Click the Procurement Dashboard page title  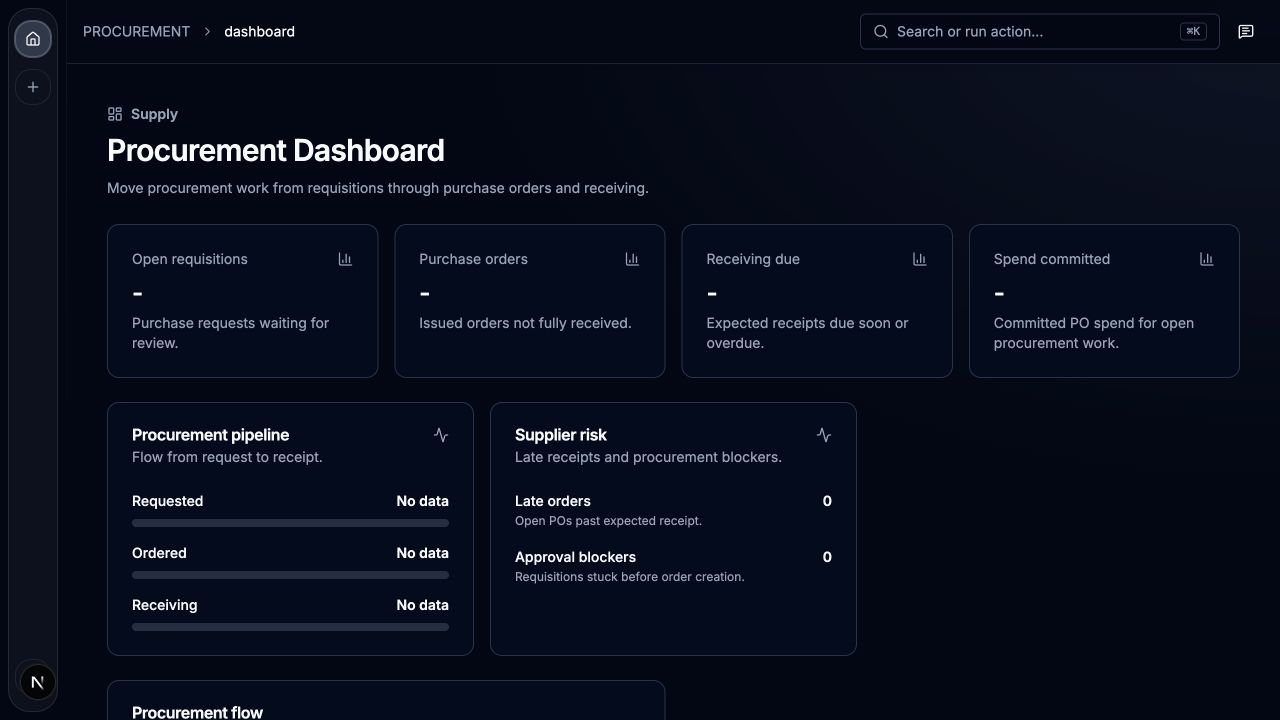point(275,150)
